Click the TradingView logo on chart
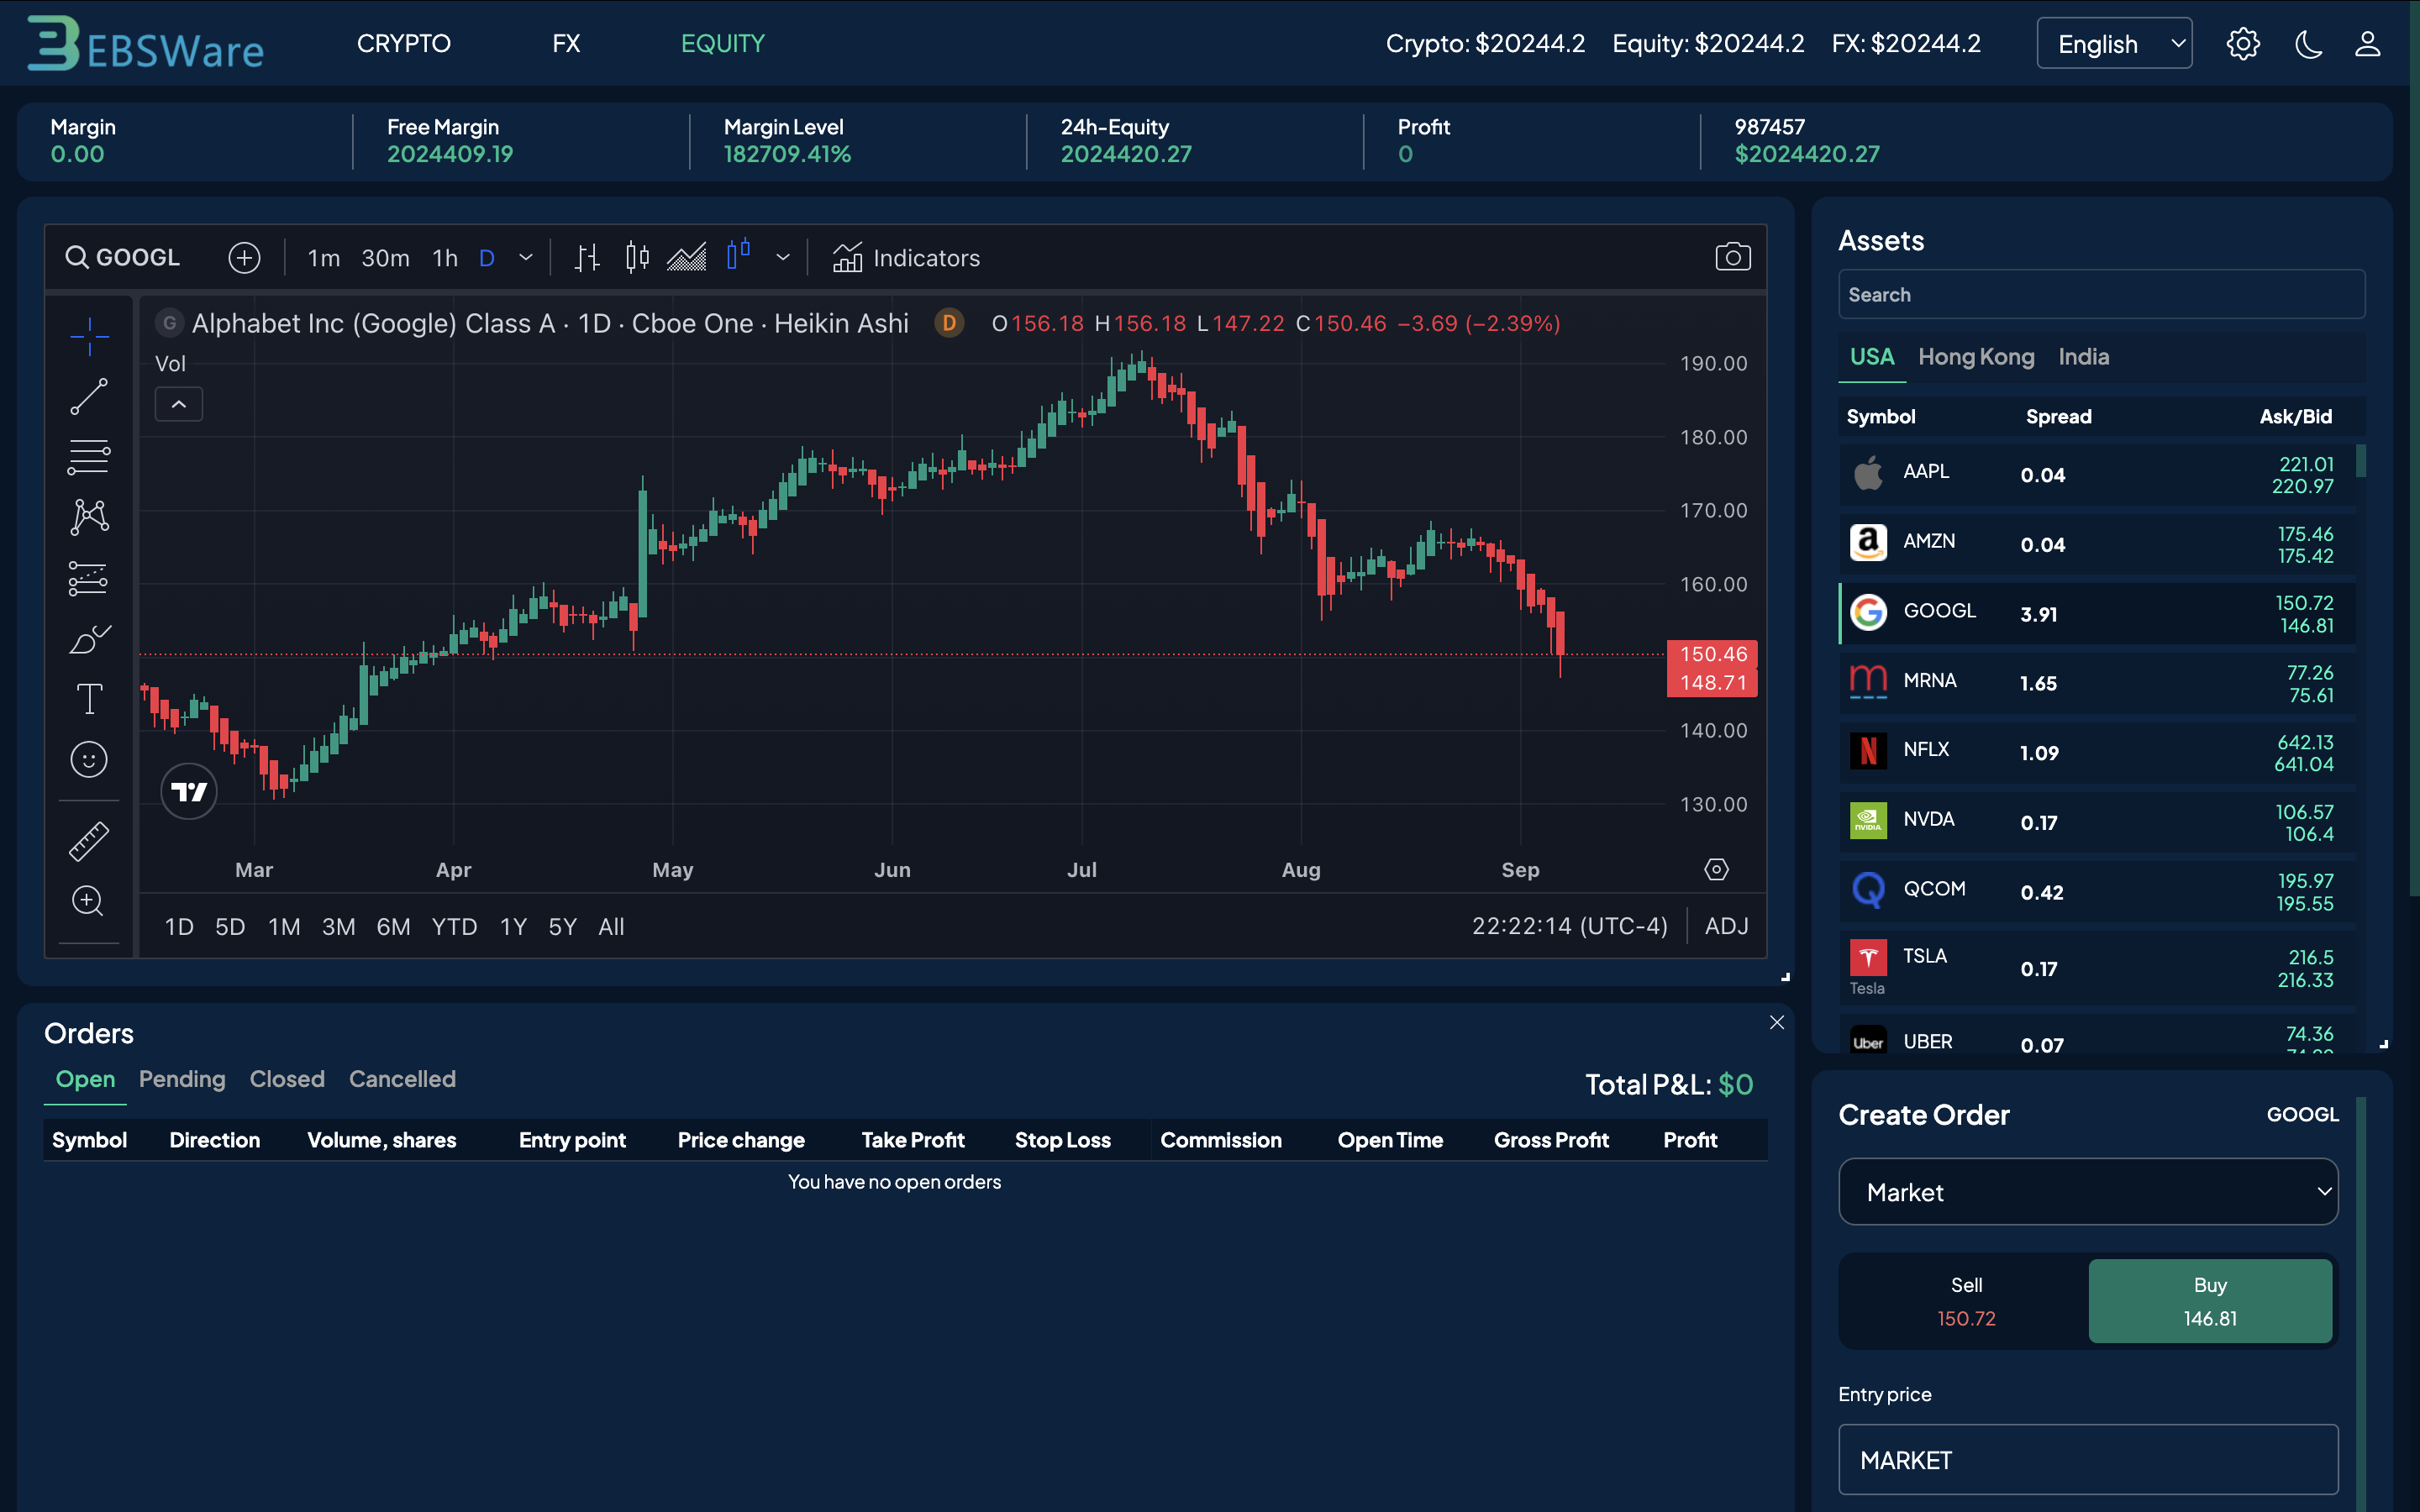2420x1512 pixels. (x=189, y=792)
